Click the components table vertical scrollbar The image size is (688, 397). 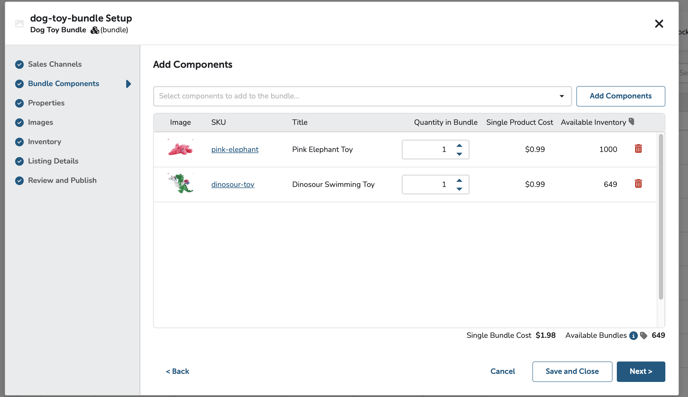click(661, 217)
